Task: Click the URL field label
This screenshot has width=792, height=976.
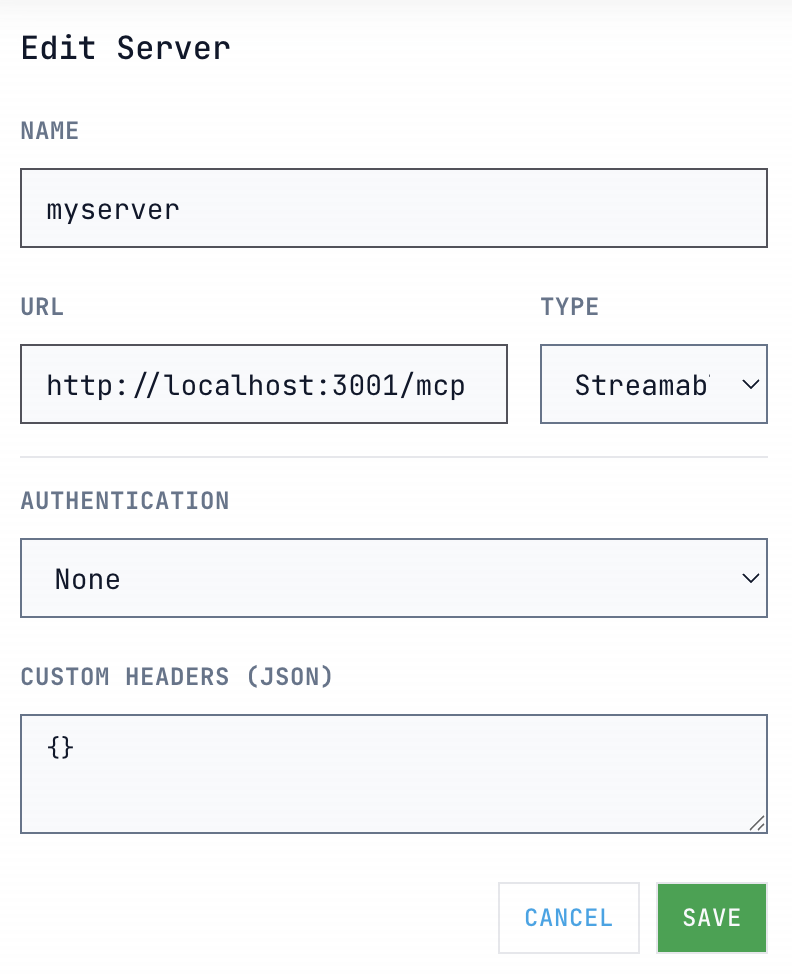Action: 42,307
